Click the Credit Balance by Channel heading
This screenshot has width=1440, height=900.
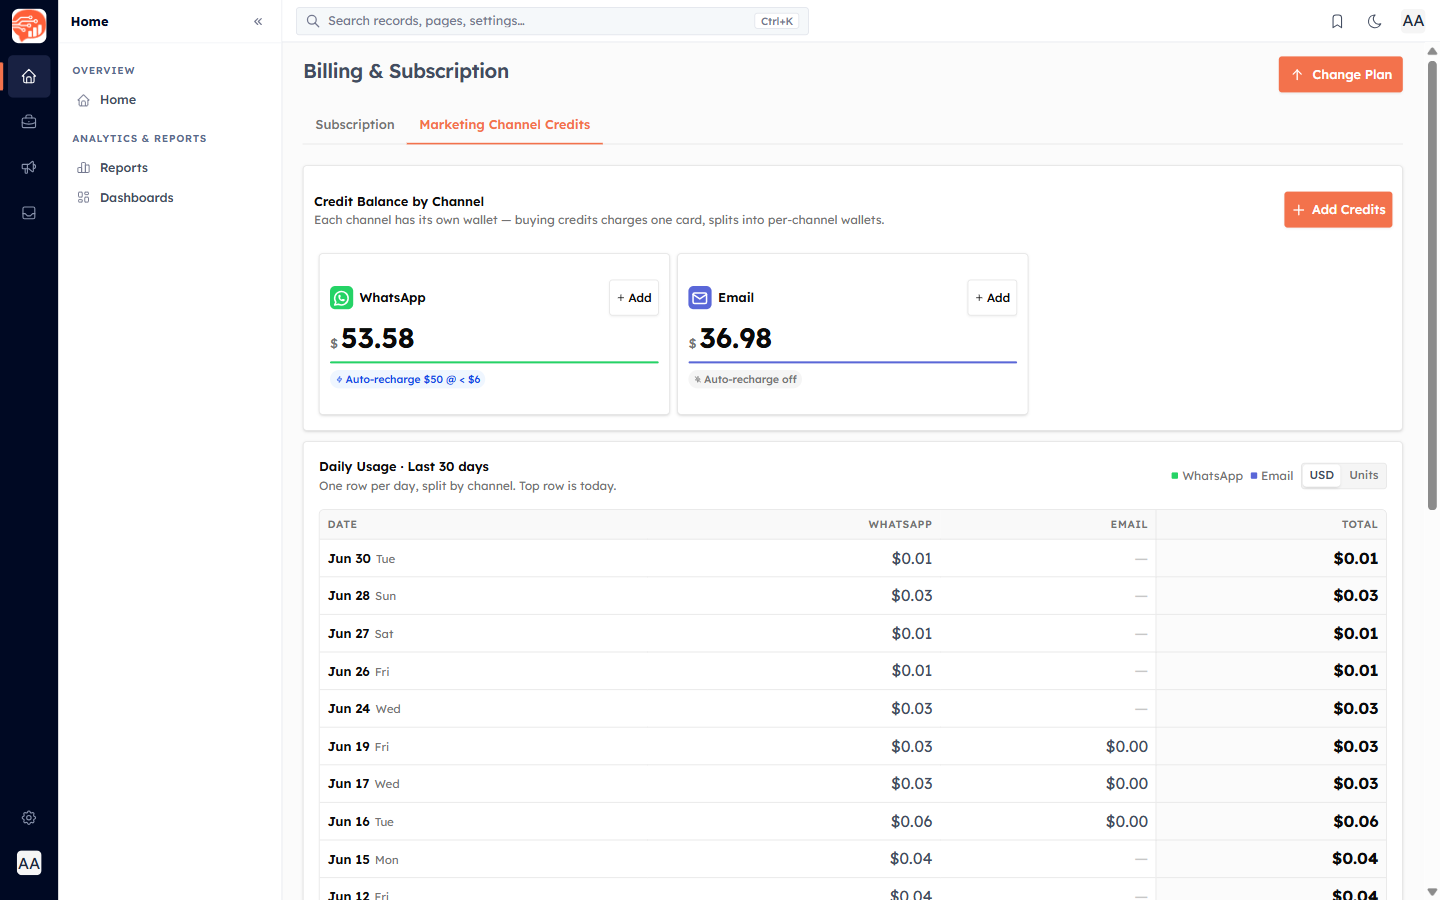pyautogui.click(x=399, y=202)
